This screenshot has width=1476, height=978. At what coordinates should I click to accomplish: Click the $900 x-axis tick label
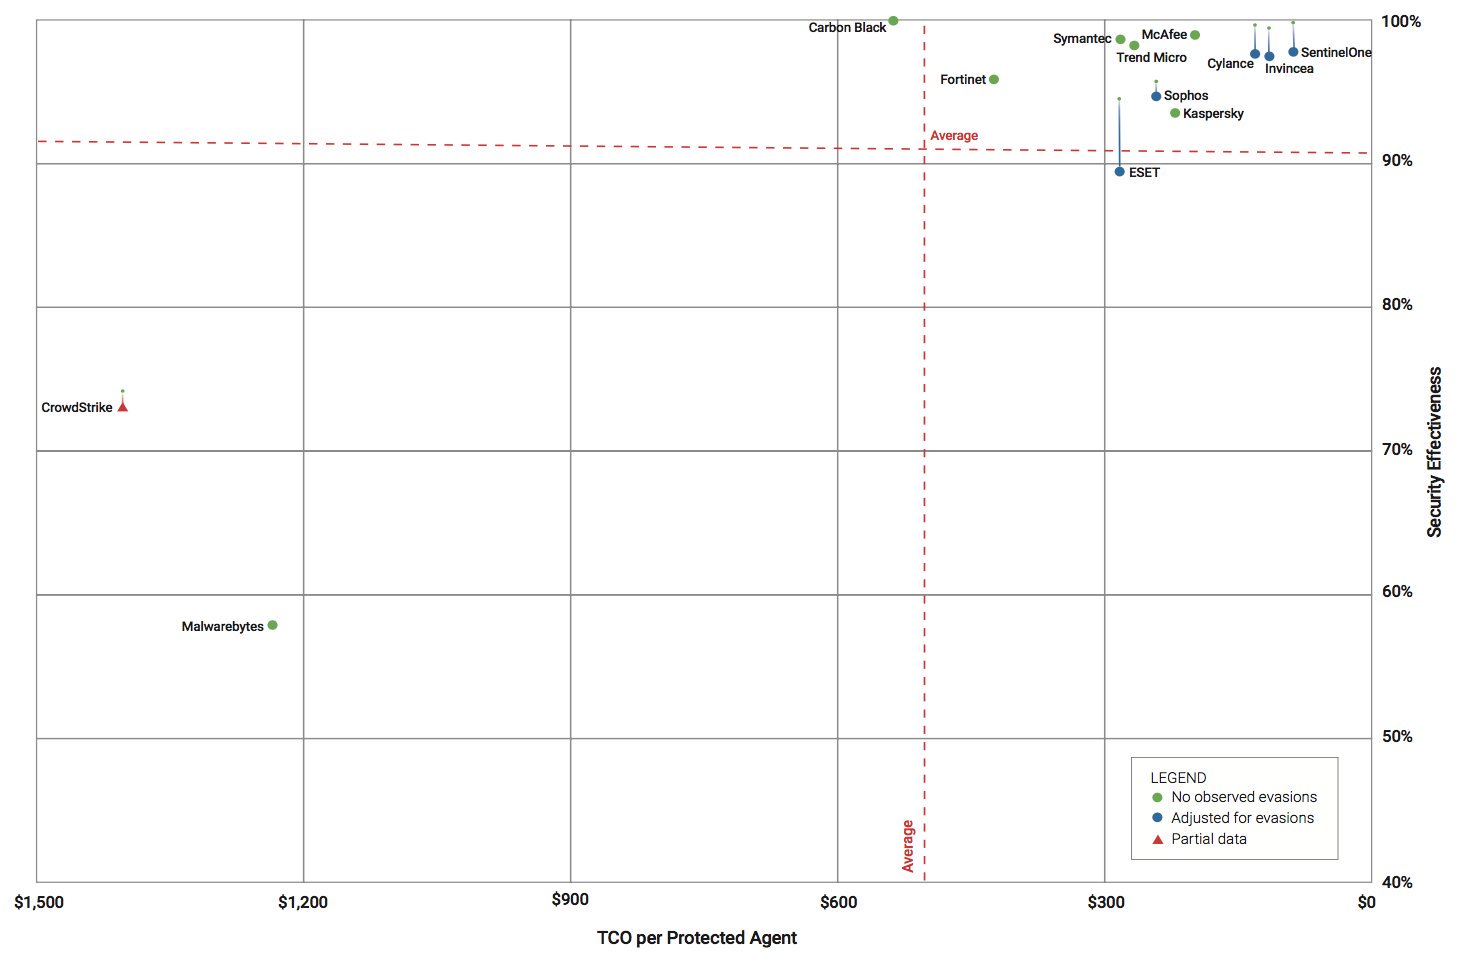click(x=570, y=900)
